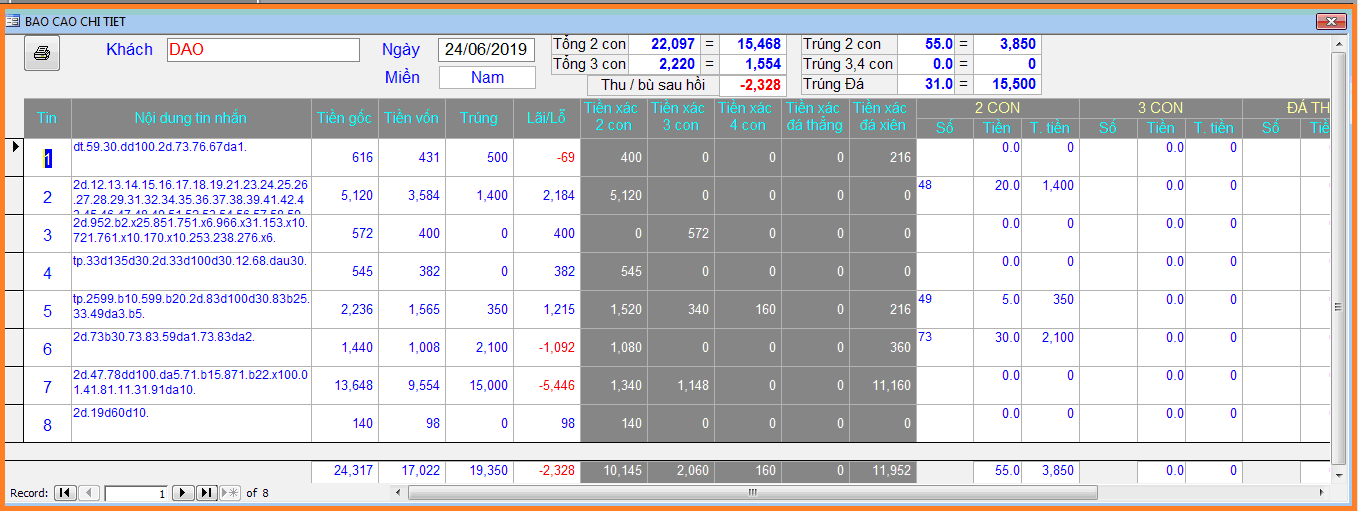Click the Ngày date field 24/06/2019
The width and height of the screenshot is (1359, 511).
click(485, 50)
